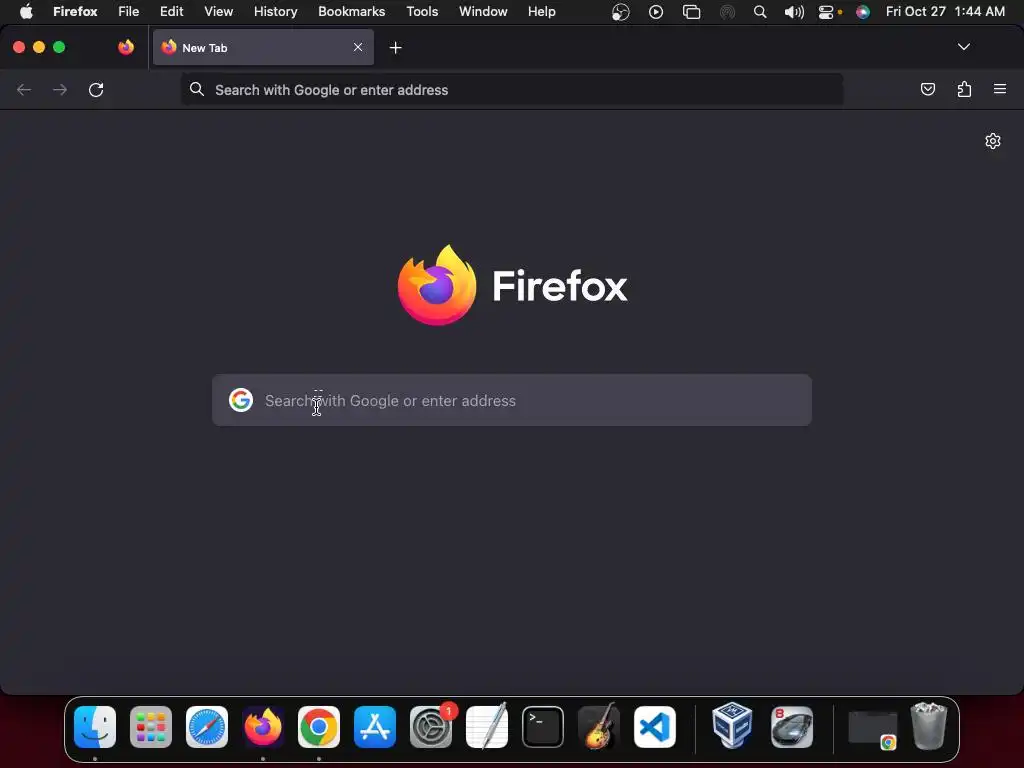Open the racing car game in Dock

(x=792, y=727)
